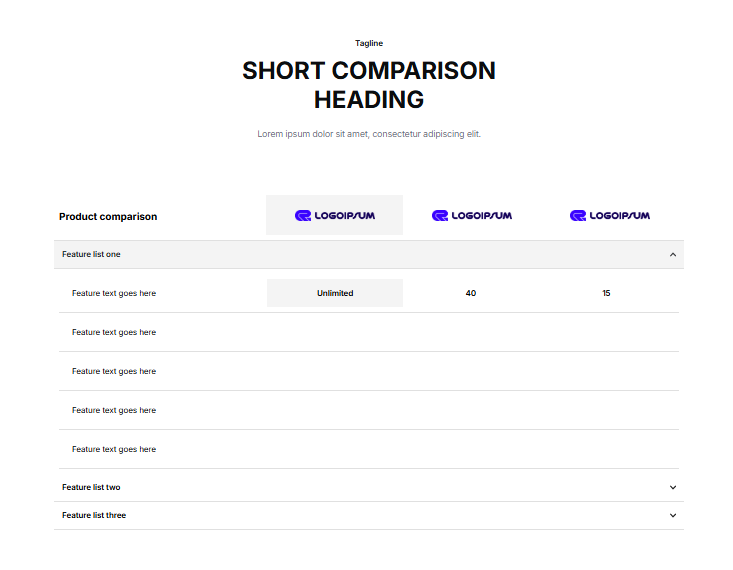Click the Feature list one header label
The width and height of the screenshot is (733, 570).
pyautogui.click(x=91, y=255)
